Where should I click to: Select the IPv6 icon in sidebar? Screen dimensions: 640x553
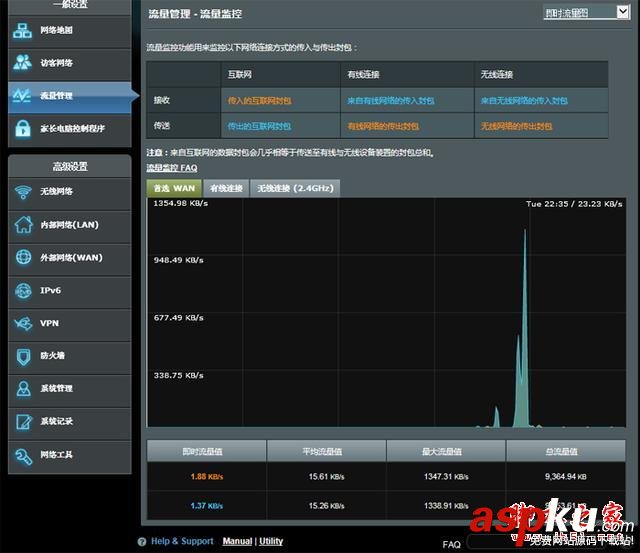[23, 291]
